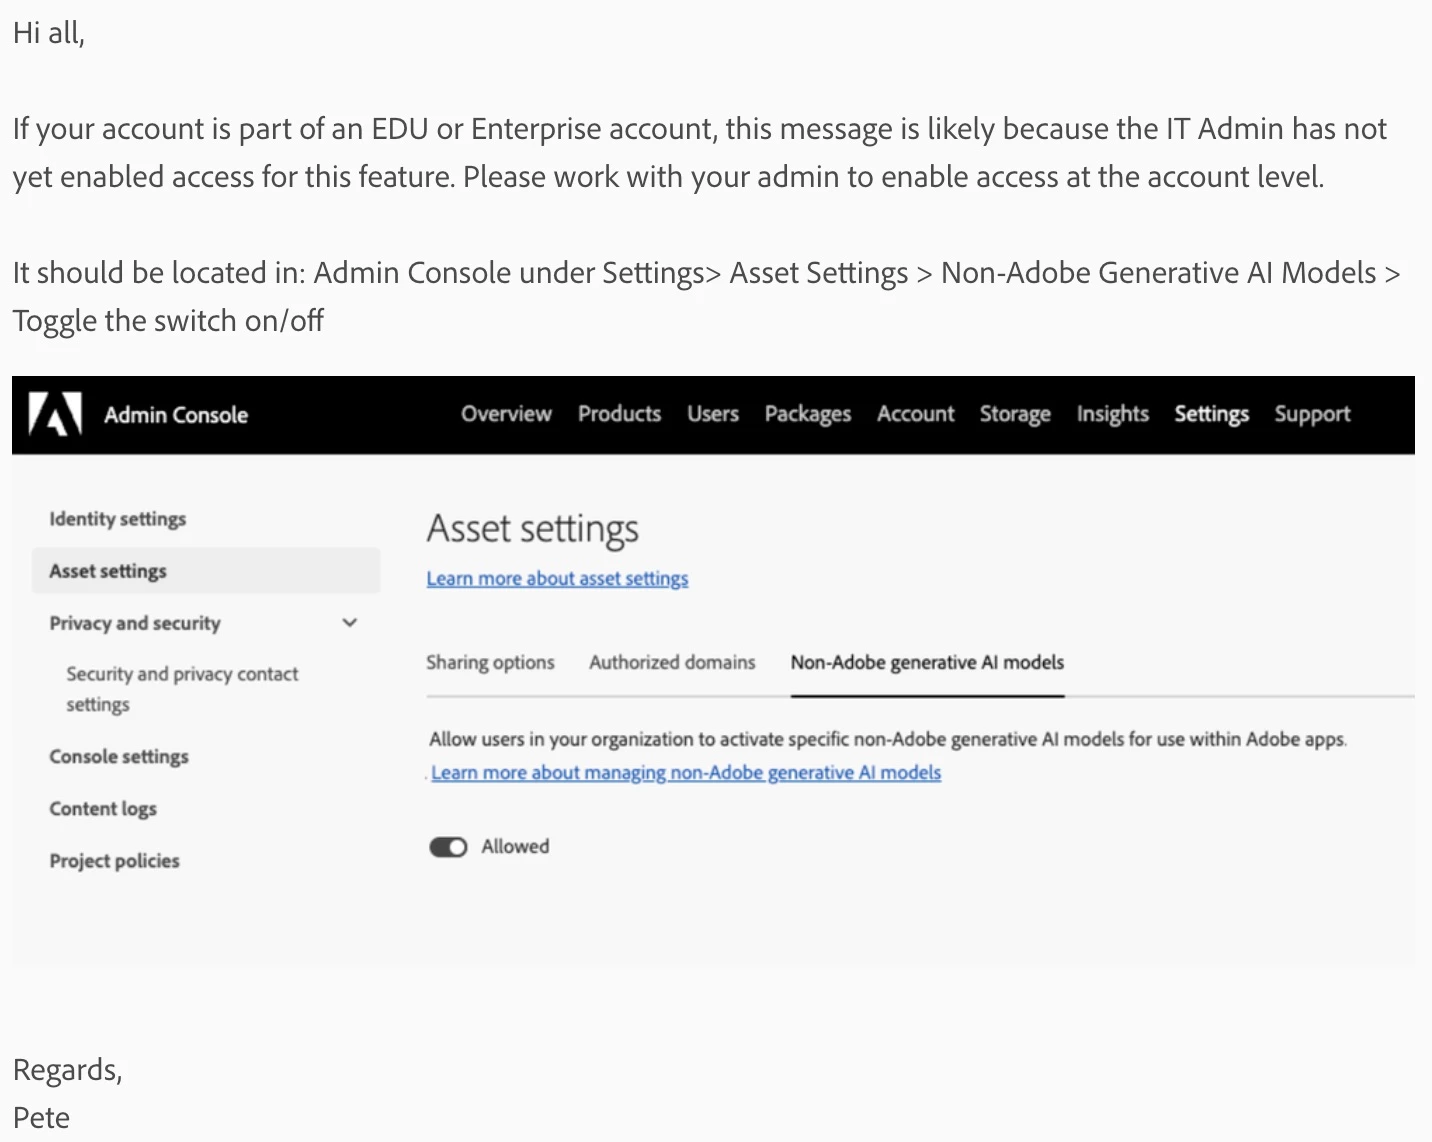
Task: Click the Adobe logo icon
Action: tap(55, 414)
